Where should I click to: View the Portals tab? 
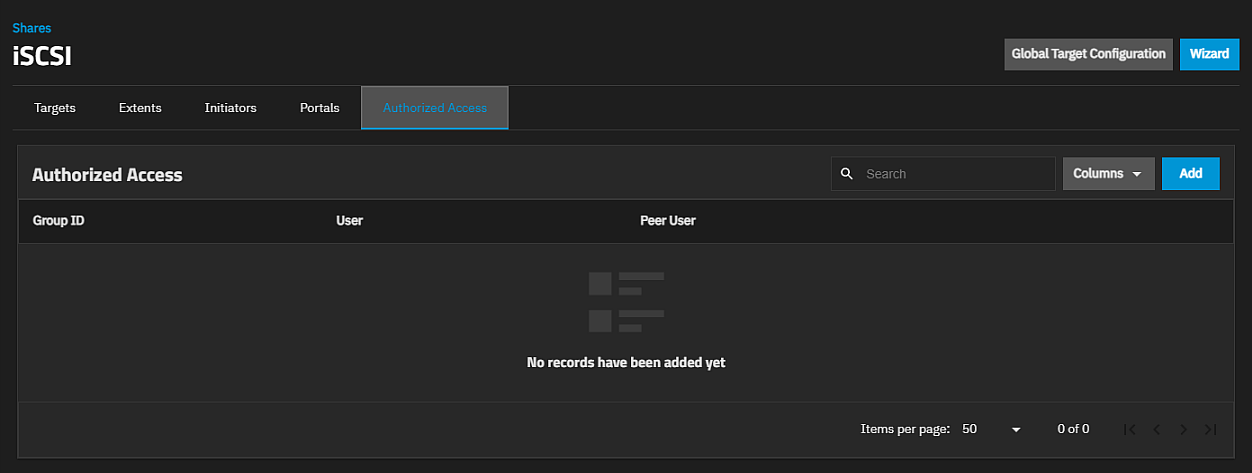point(319,108)
